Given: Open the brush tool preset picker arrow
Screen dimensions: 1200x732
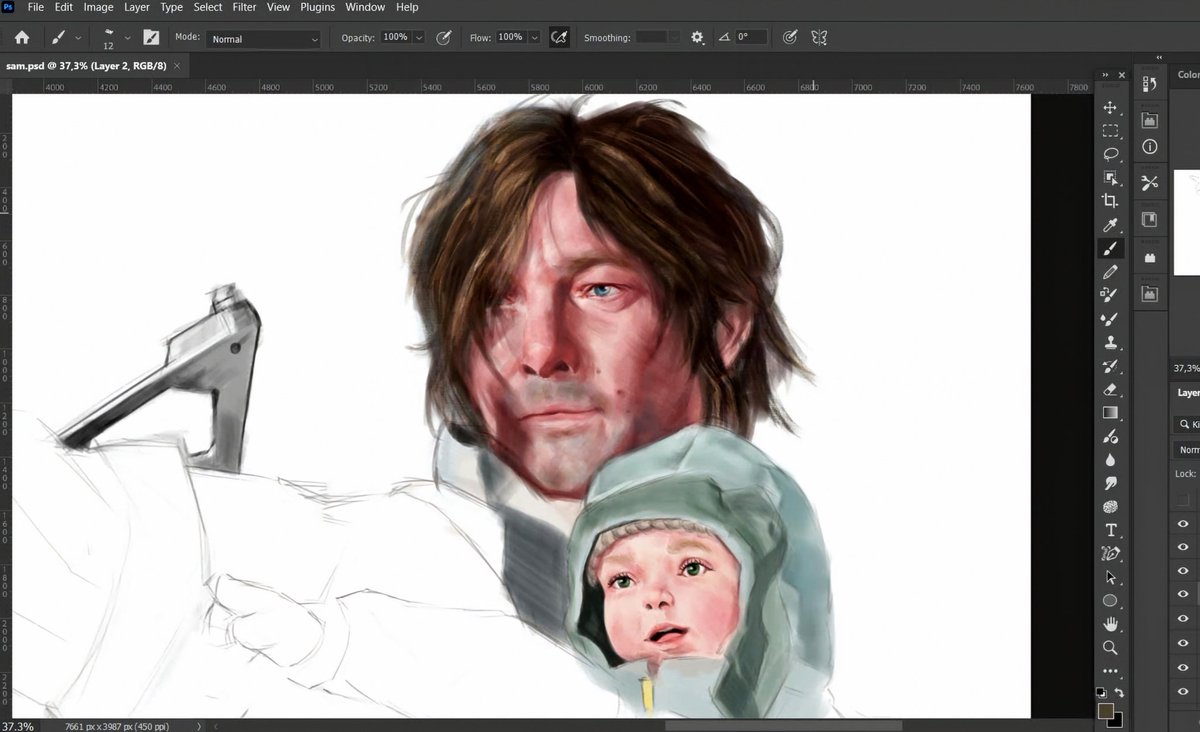Looking at the screenshot, I should coord(78,39).
